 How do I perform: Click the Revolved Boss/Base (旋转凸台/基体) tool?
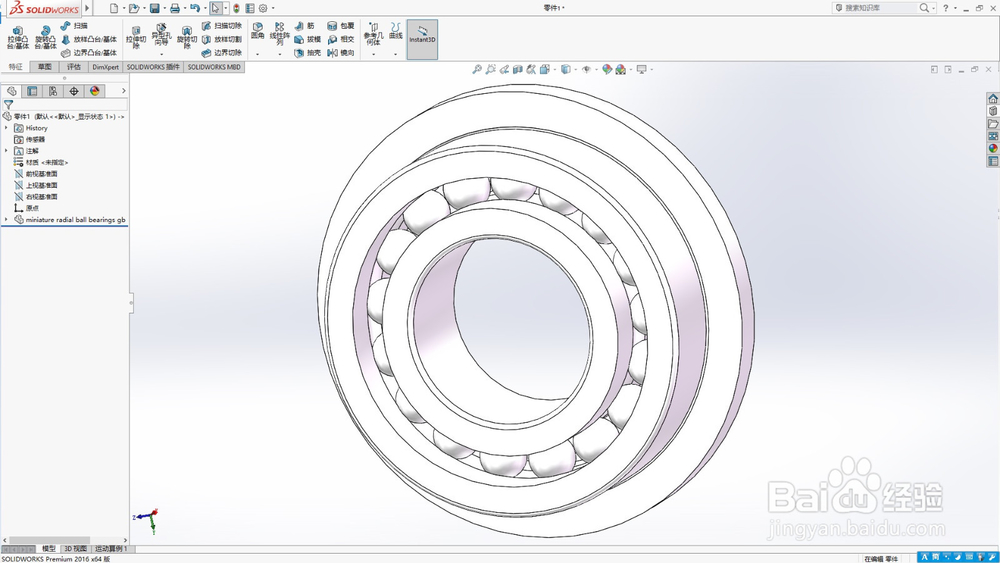pyautogui.click(x=45, y=38)
